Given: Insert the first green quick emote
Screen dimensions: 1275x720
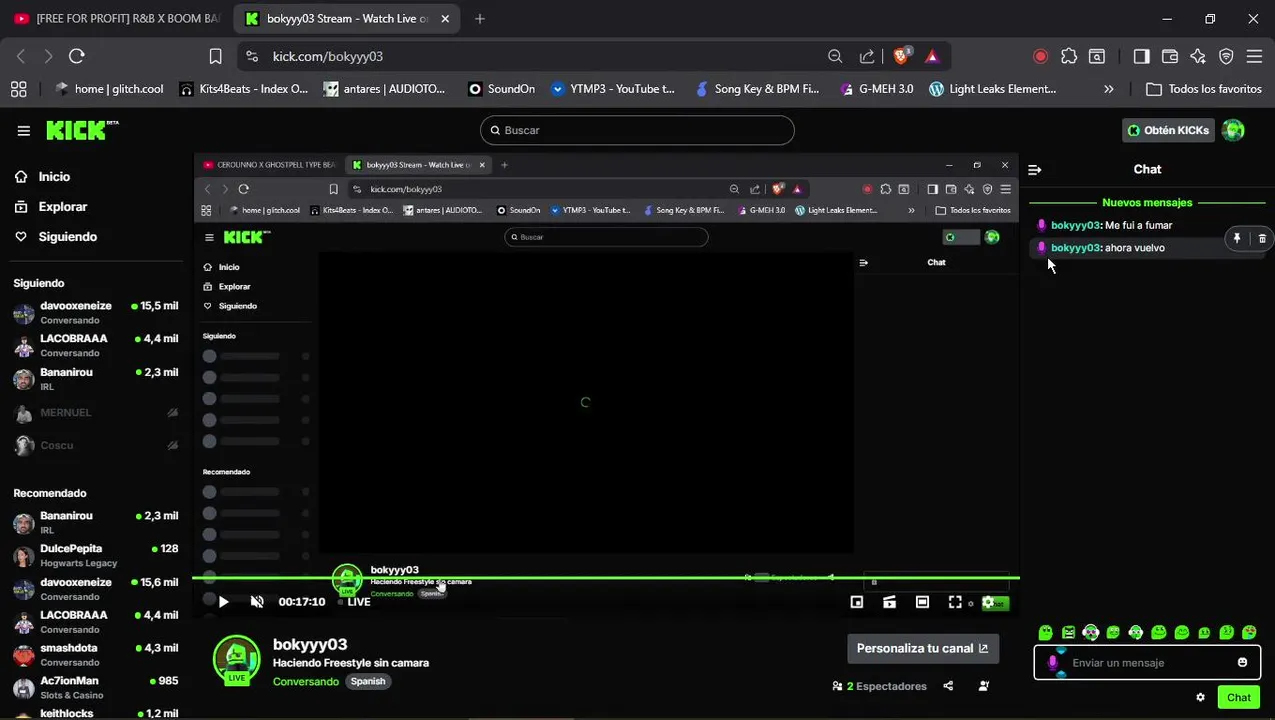Looking at the screenshot, I should coord(1045,633).
